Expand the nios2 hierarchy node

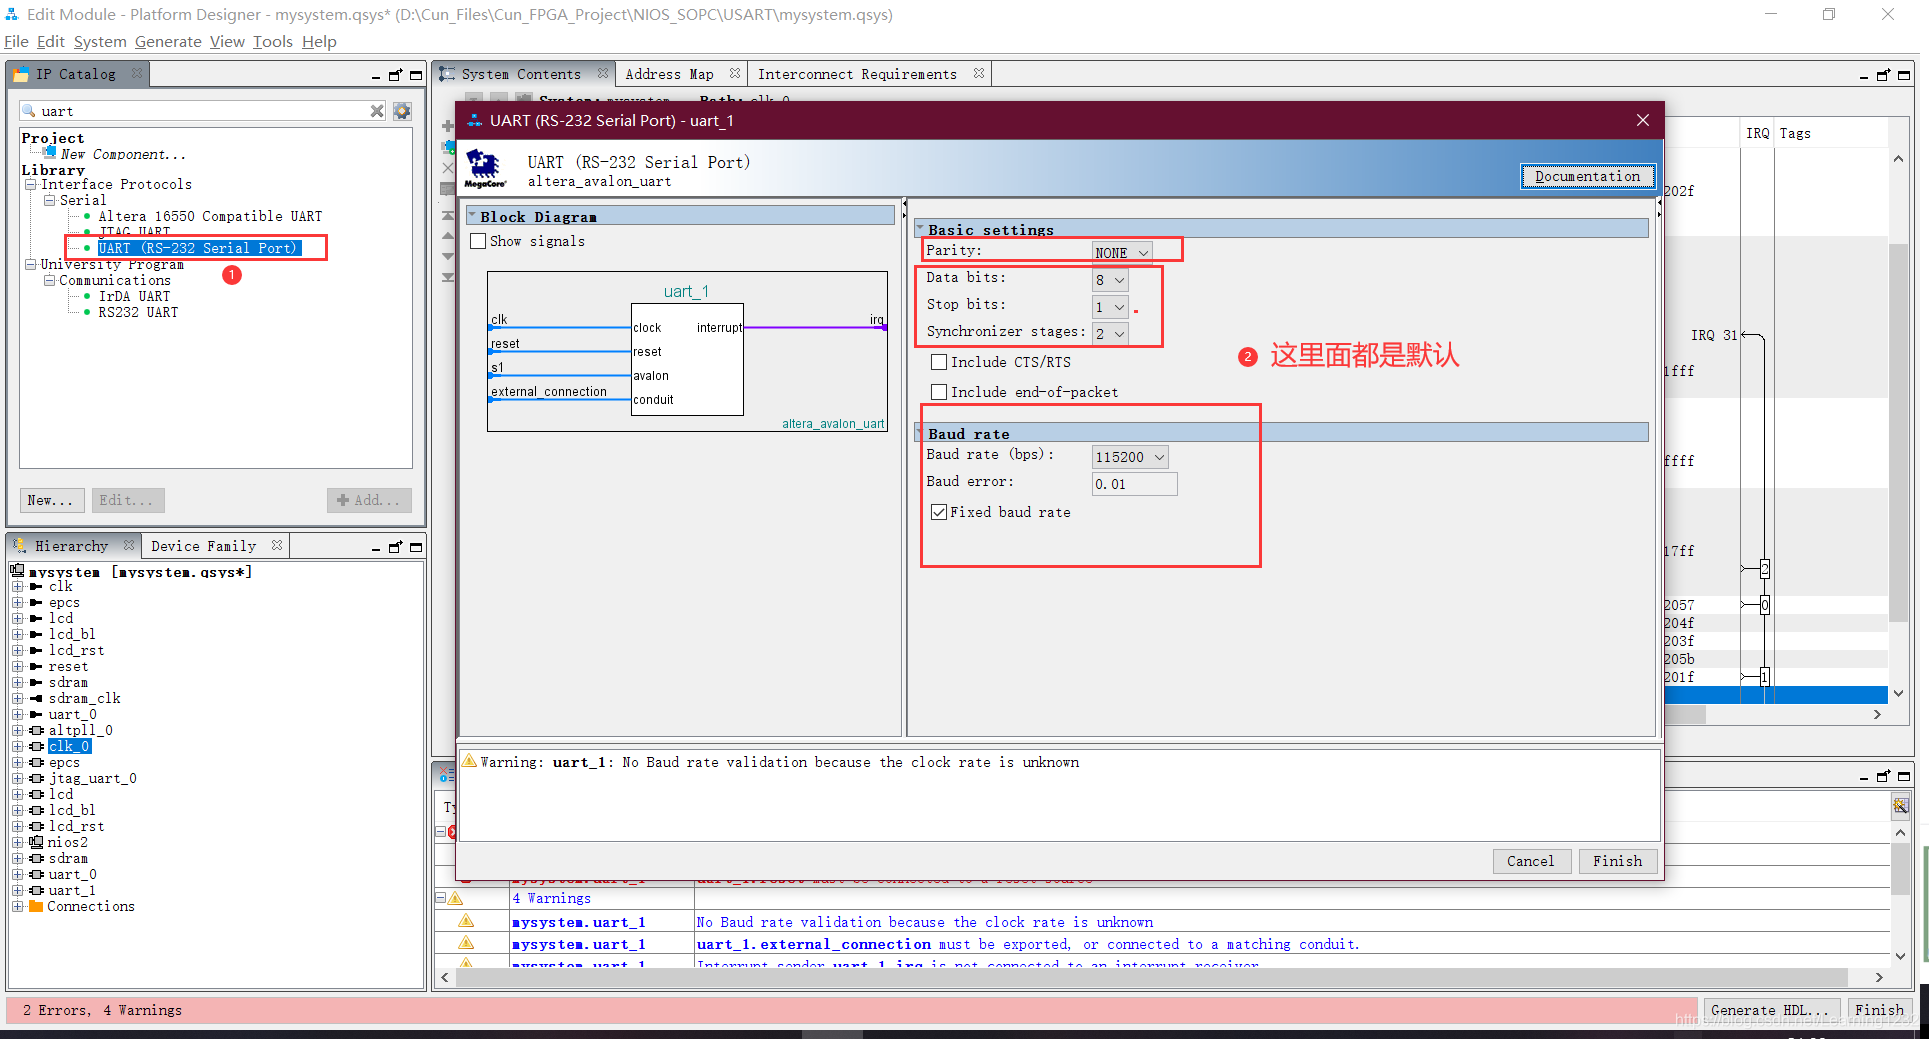[17, 842]
